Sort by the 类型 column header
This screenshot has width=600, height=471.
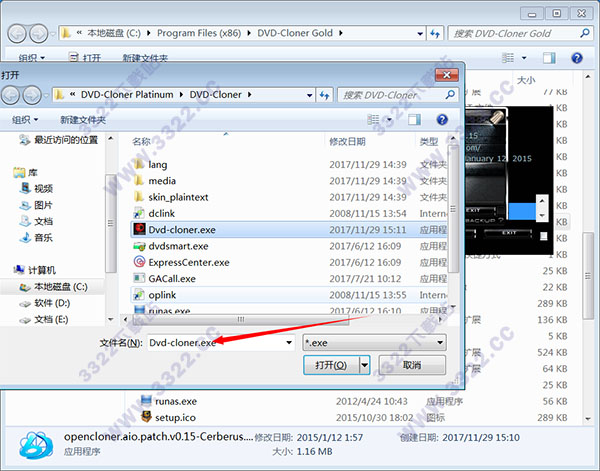[429, 142]
